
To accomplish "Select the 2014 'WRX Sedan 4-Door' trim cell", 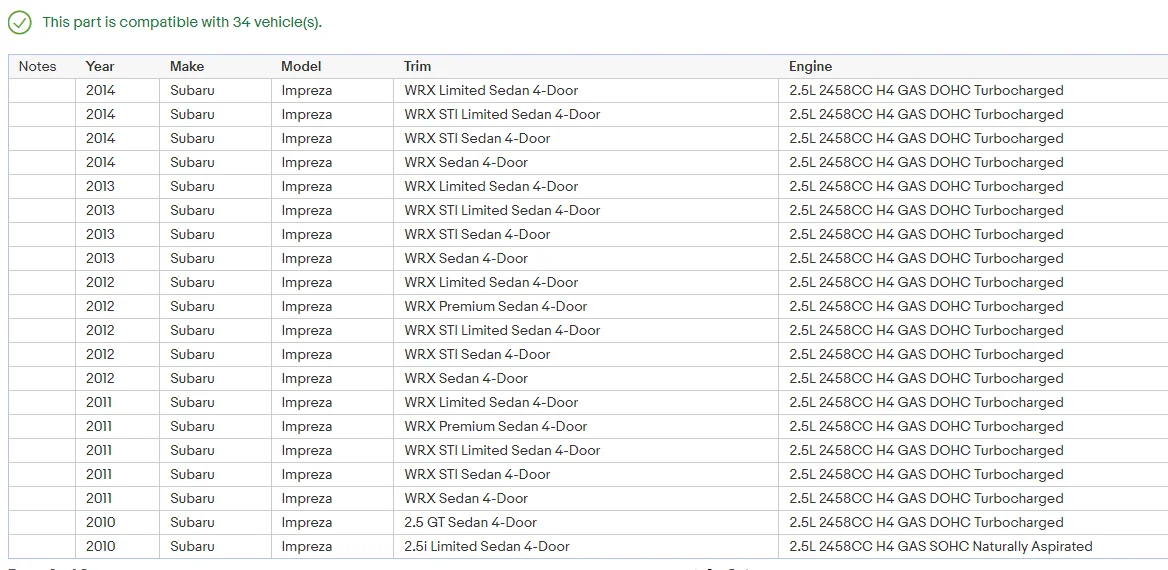I will [586, 162].
